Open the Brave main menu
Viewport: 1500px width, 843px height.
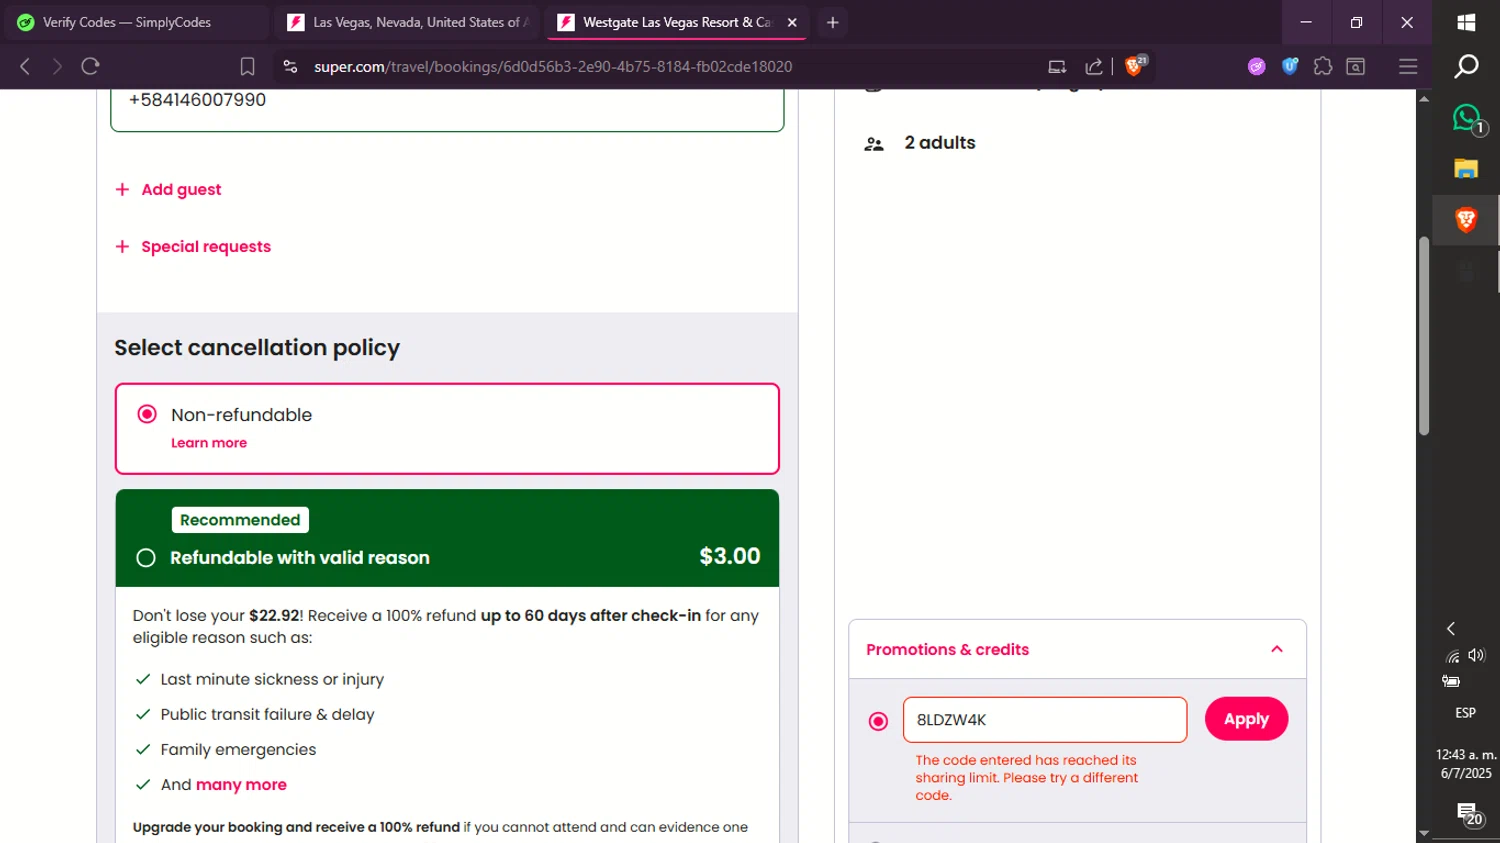pyautogui.click(x=1408, y=66)
